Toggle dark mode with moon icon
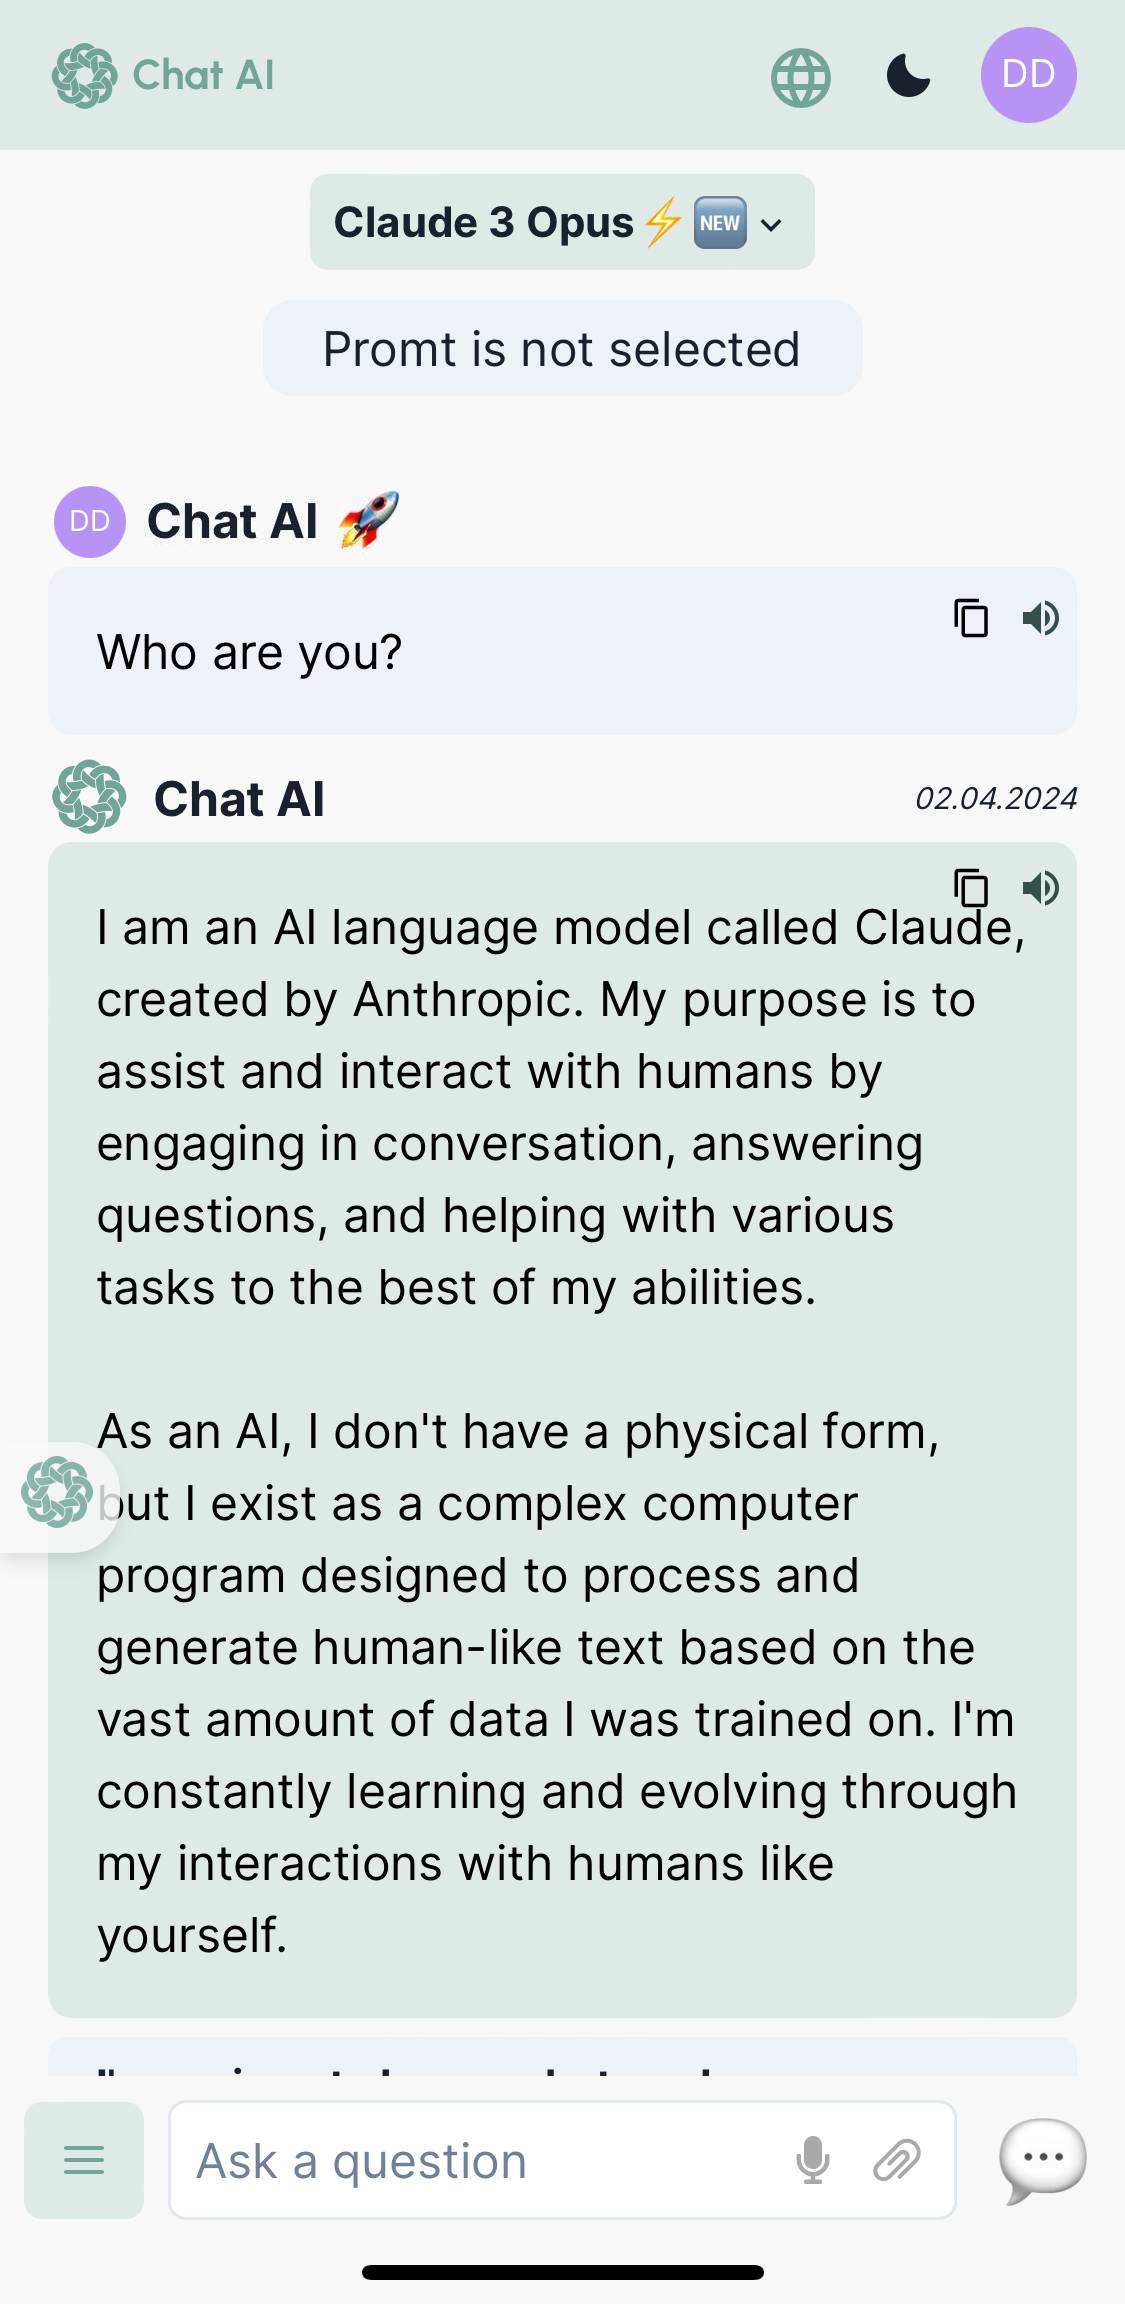The height and width of the screenshot is (2304, 1125). pos(908,76)
